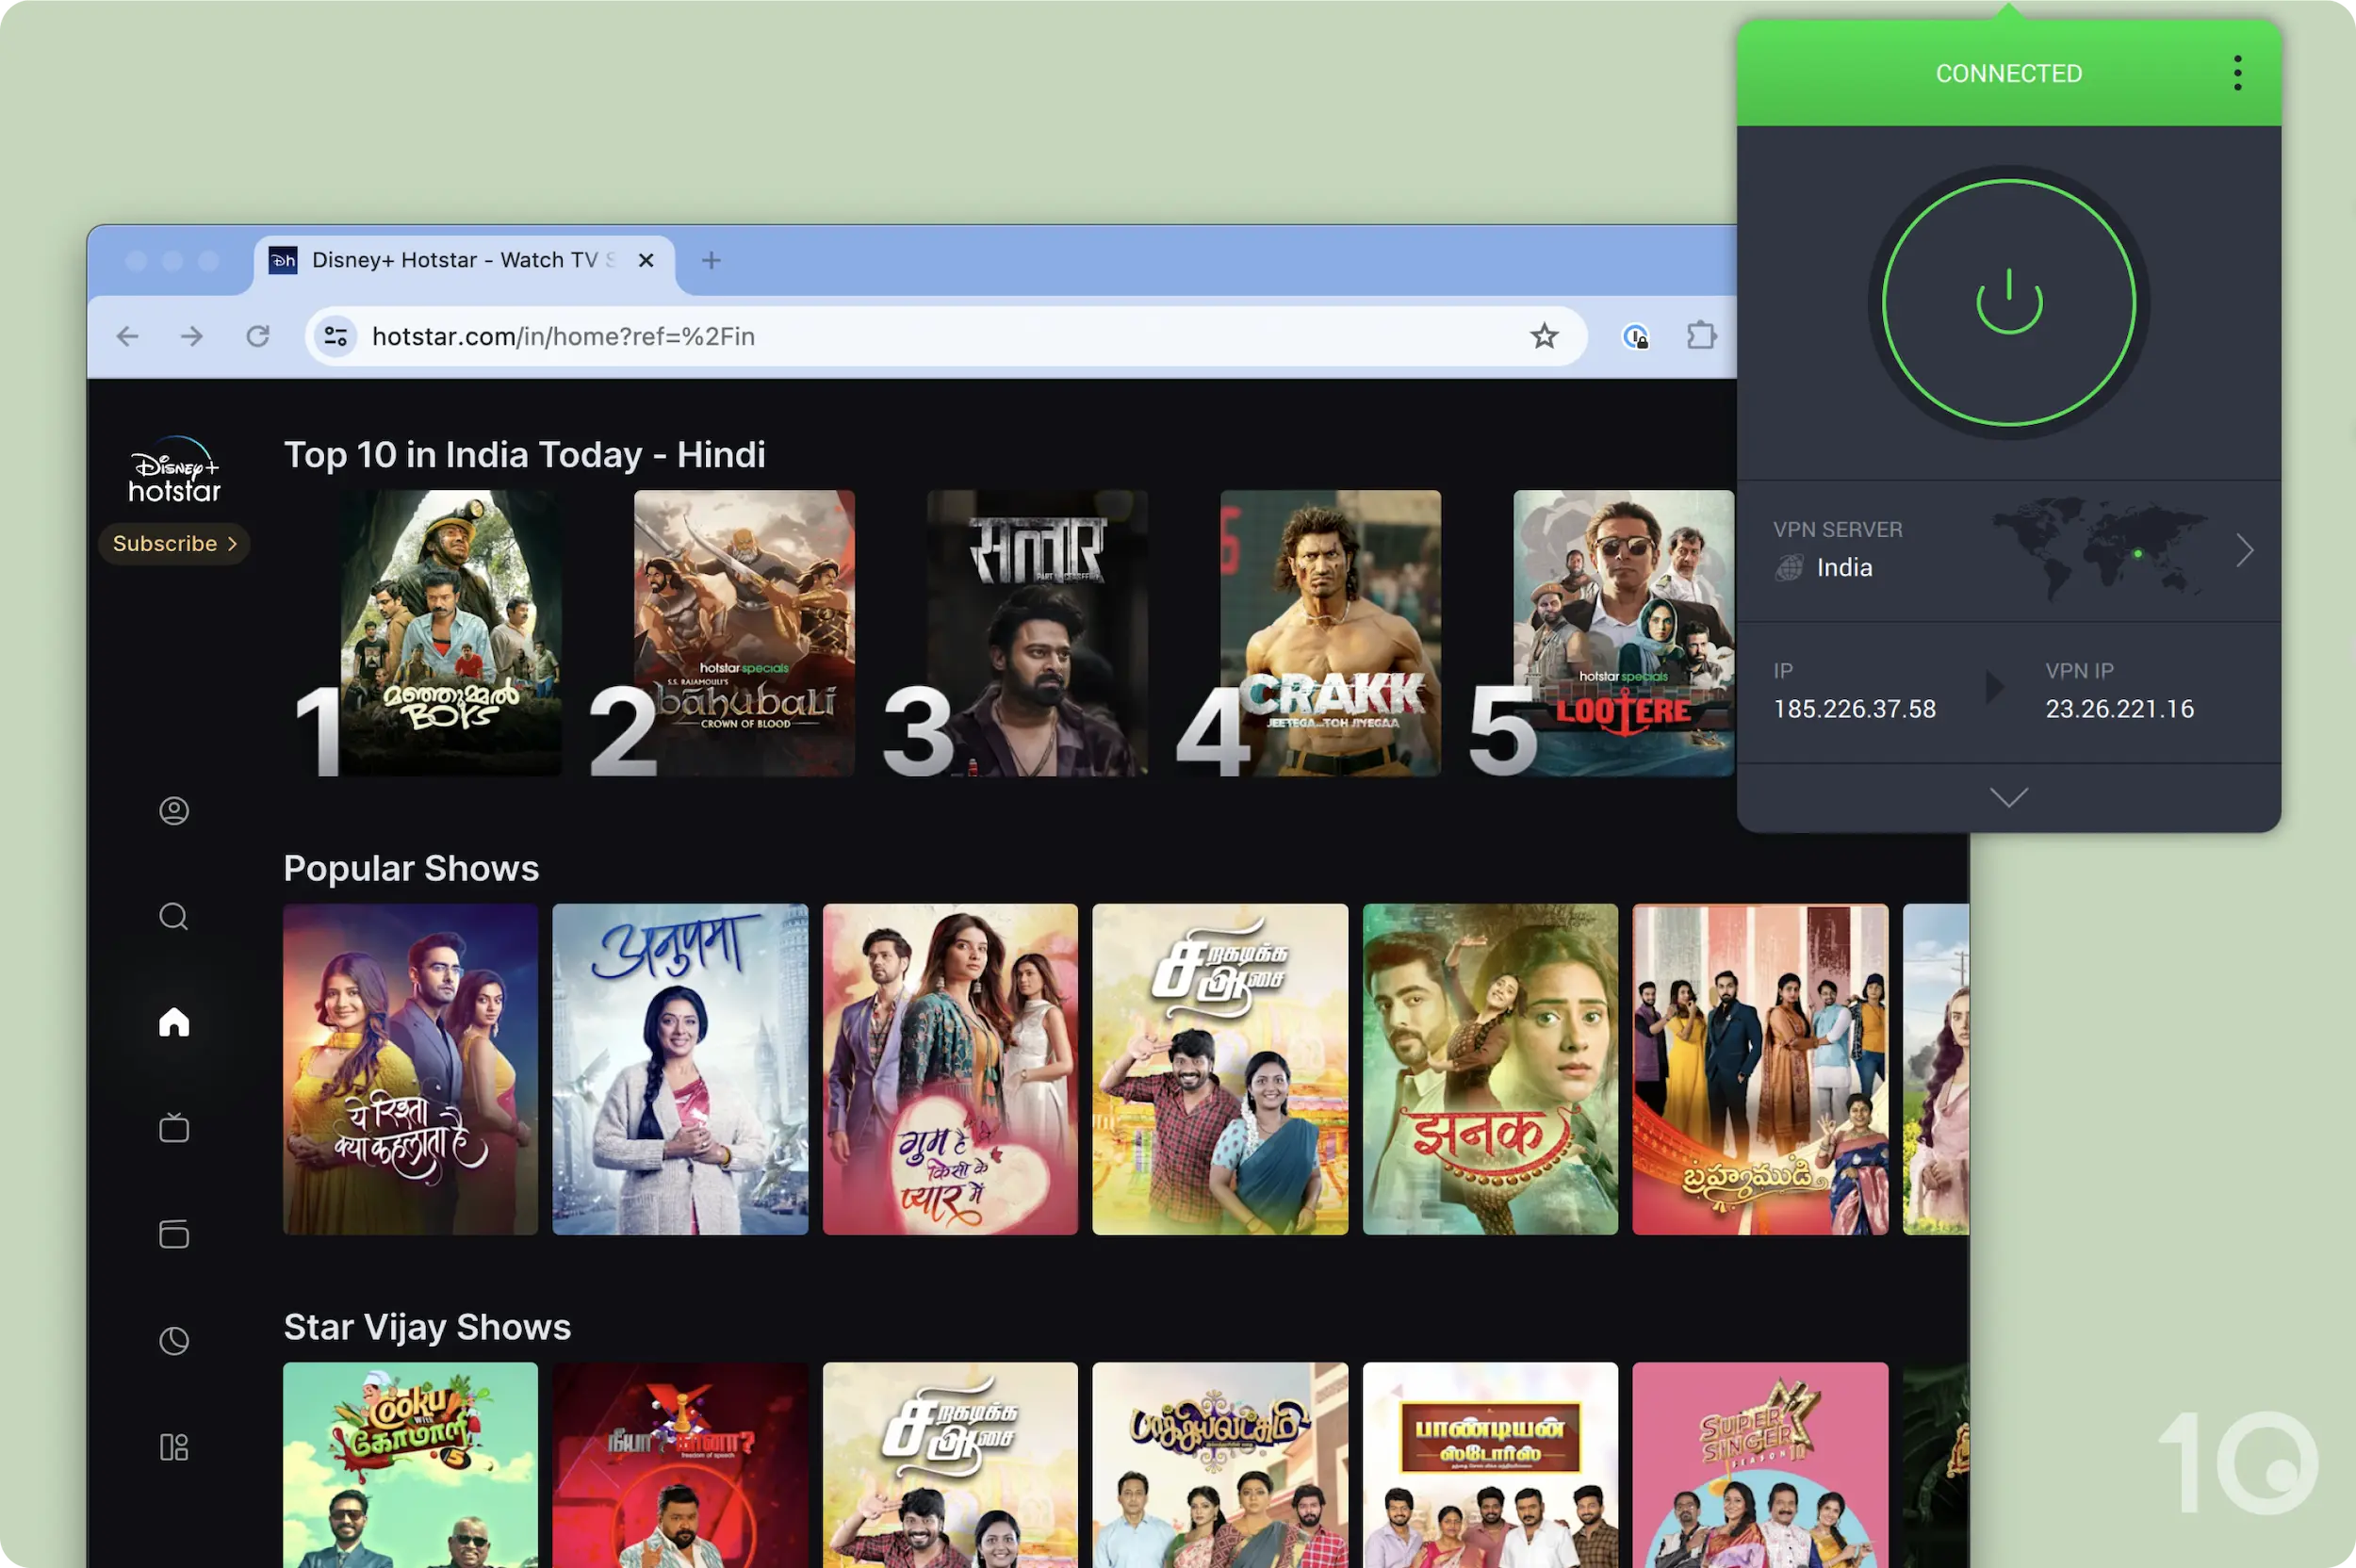Open Manjummel Boys ranked number 1
This screenshot has width=2356, height=1568.
coord(450,633)
